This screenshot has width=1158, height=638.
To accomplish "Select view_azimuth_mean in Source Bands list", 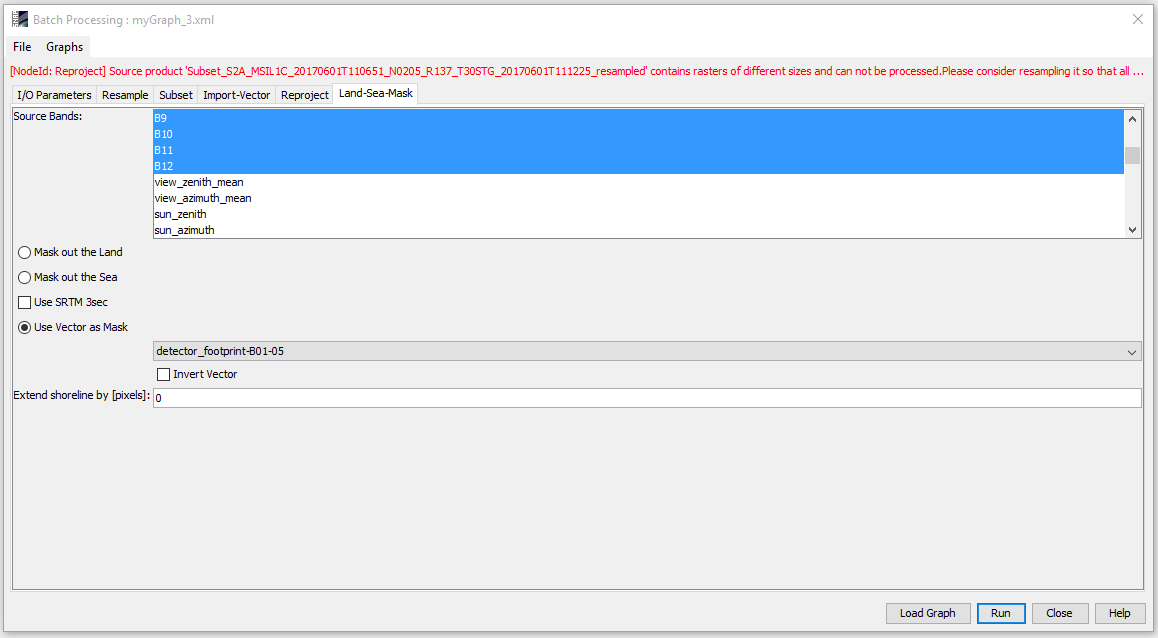I will [x=638, y=198].
